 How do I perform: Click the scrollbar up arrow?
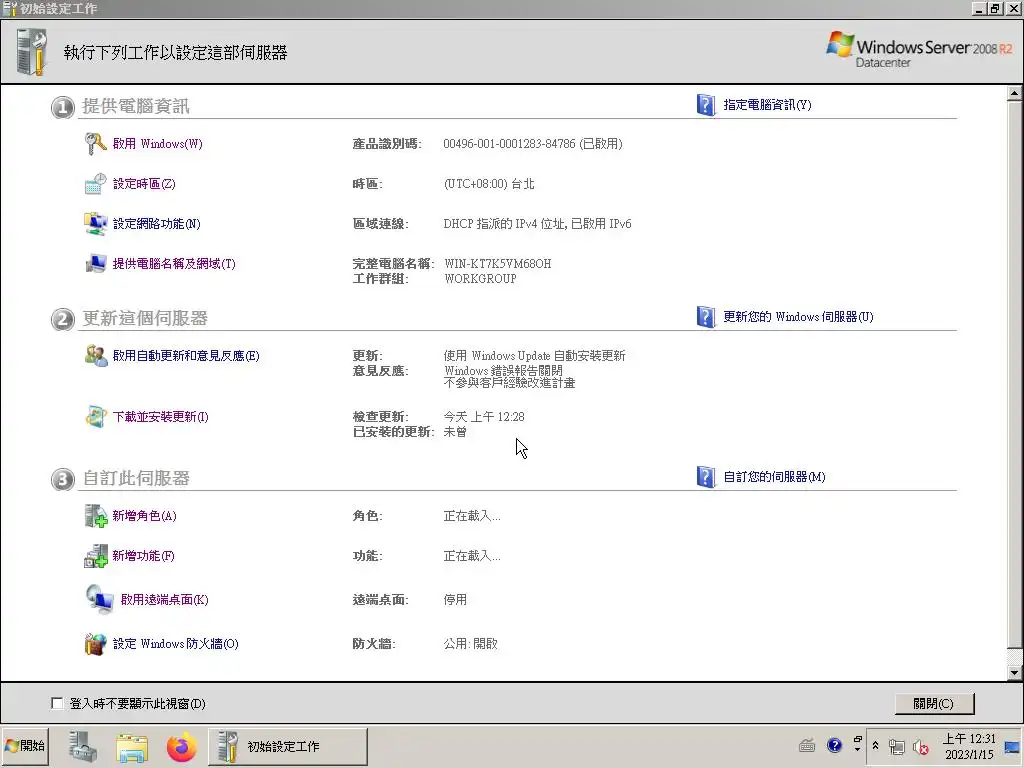(1014, 93)
